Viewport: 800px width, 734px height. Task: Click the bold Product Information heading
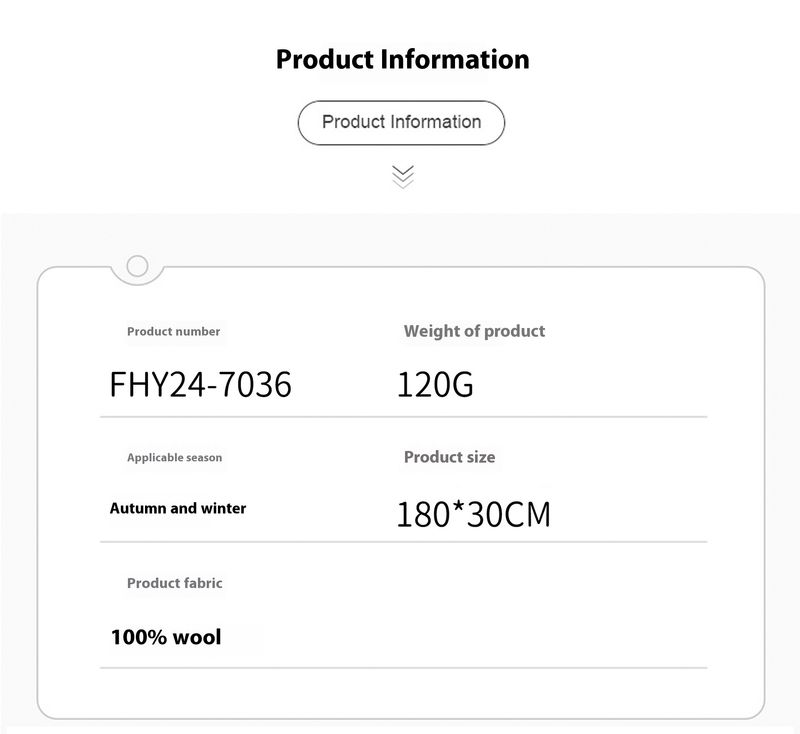click(x=402, y=59)
